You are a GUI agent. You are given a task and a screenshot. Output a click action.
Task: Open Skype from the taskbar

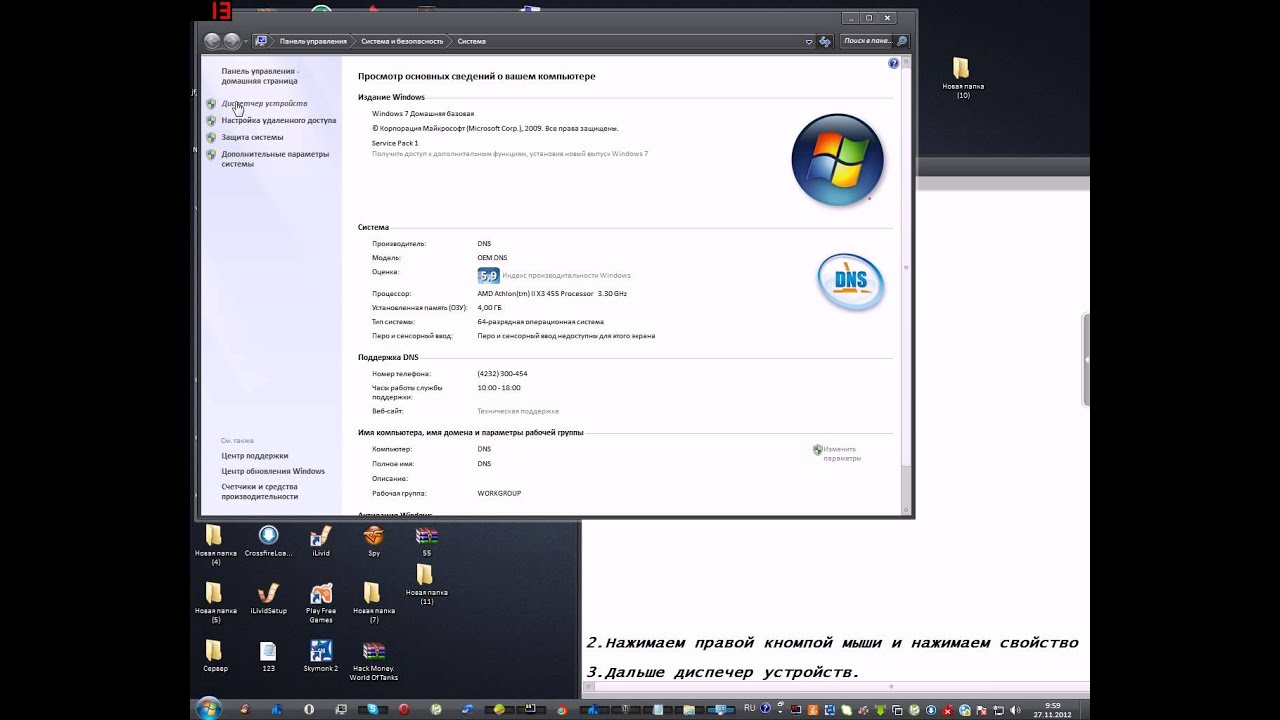point(372,709)
